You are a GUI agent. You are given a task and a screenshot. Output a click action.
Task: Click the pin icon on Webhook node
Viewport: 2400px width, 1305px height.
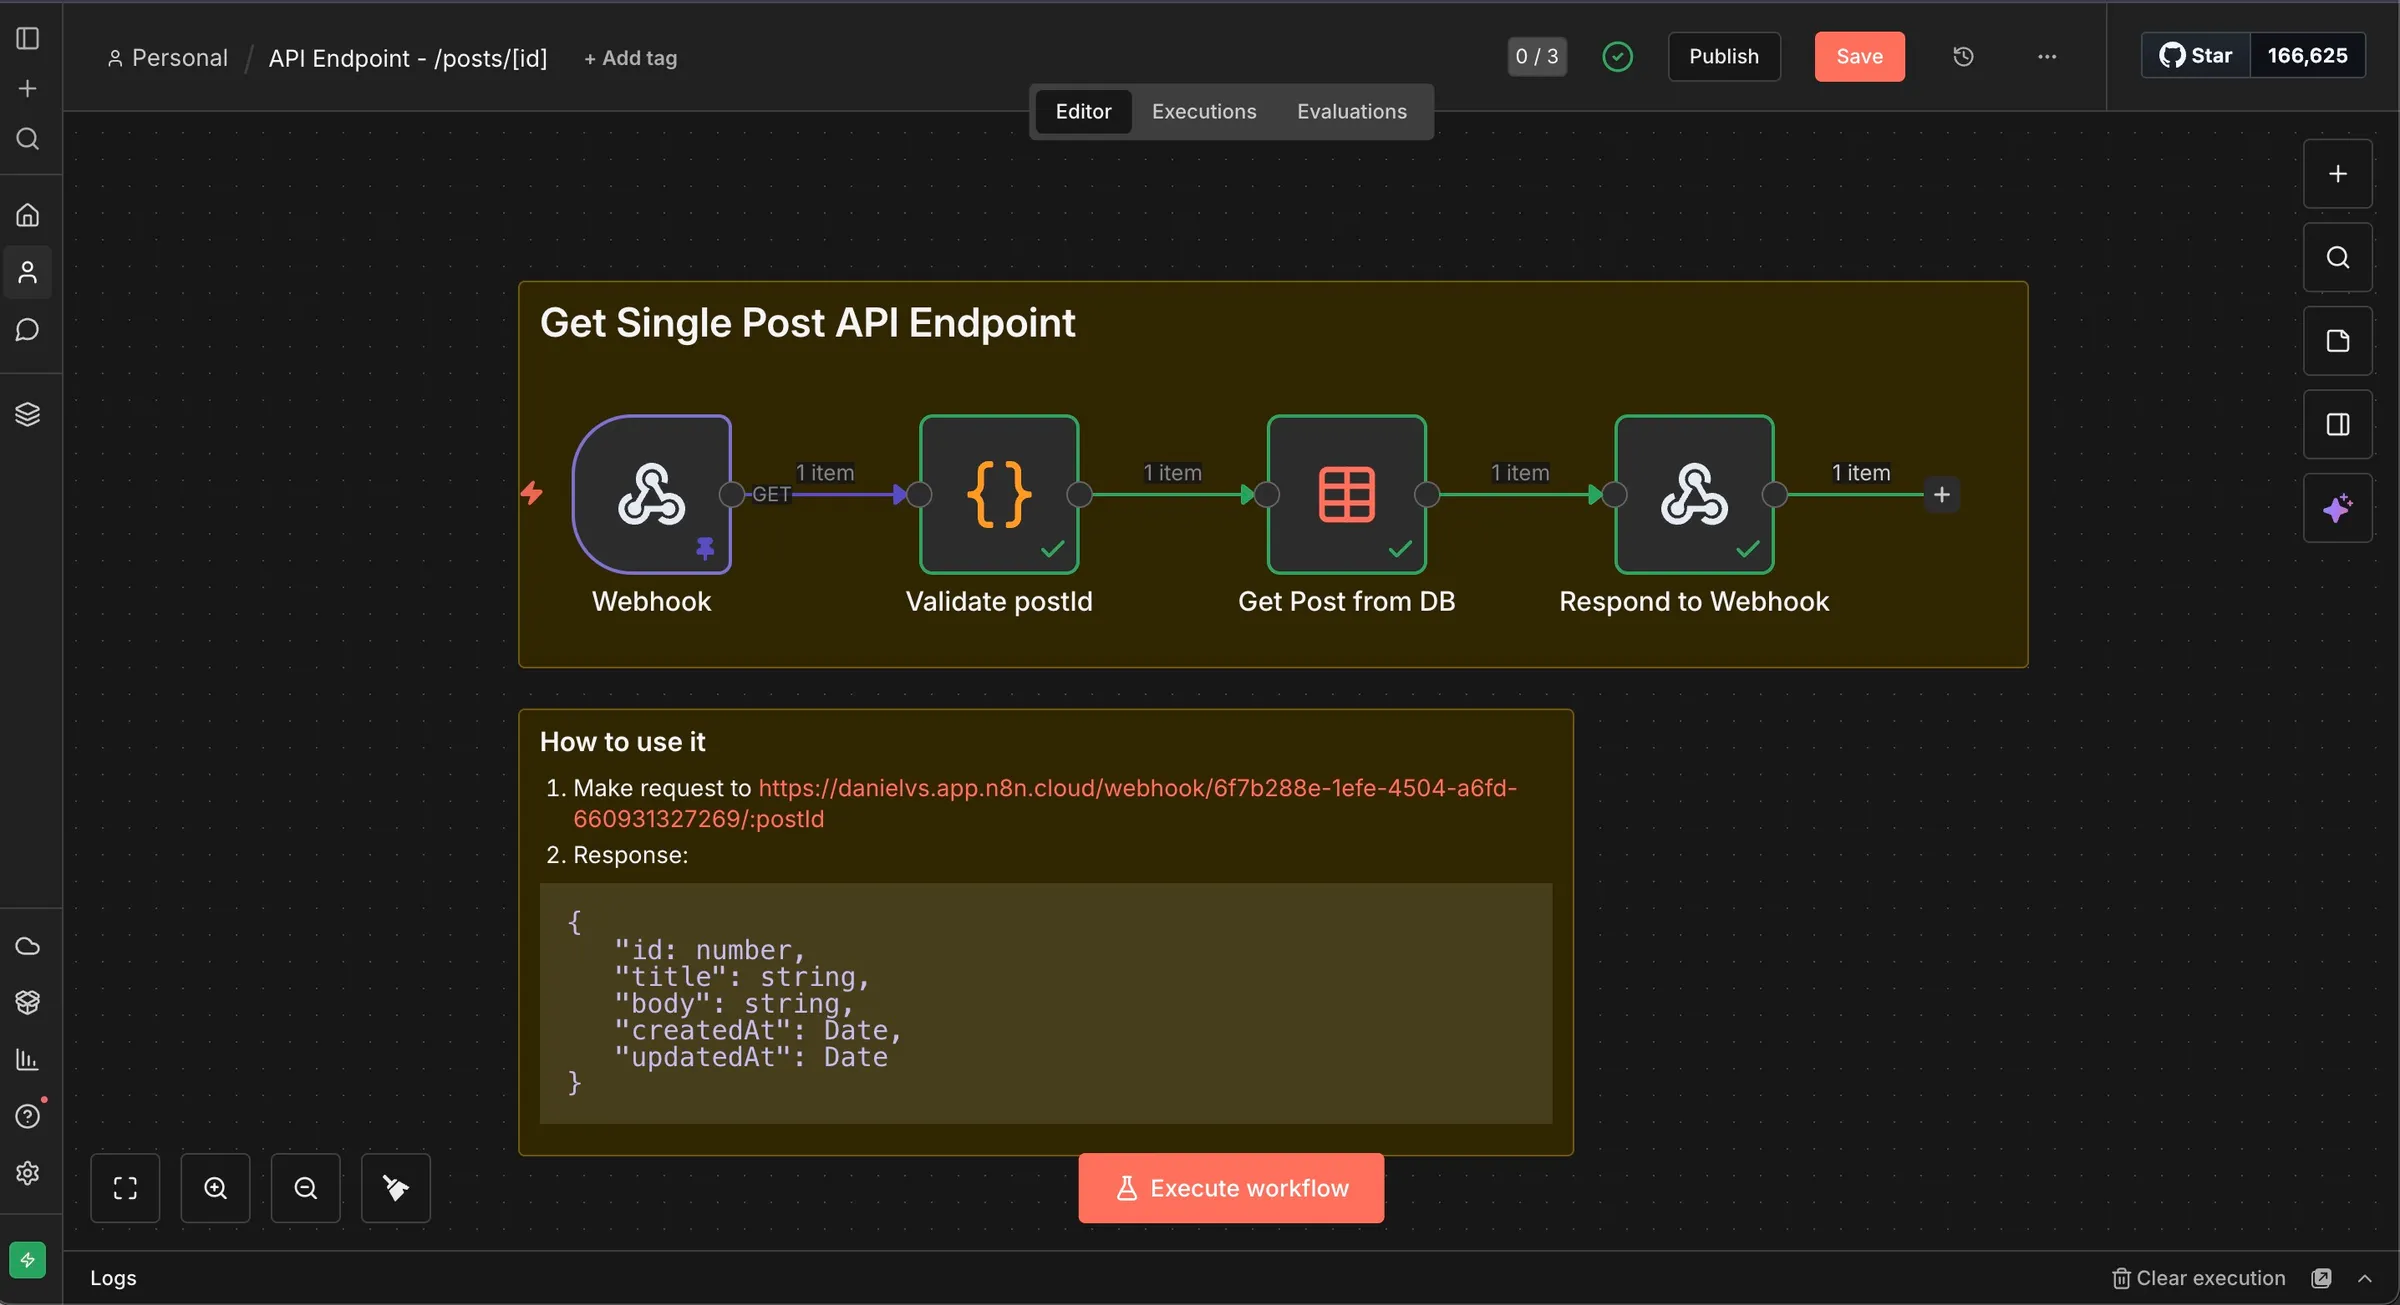[x=705, y=548]
